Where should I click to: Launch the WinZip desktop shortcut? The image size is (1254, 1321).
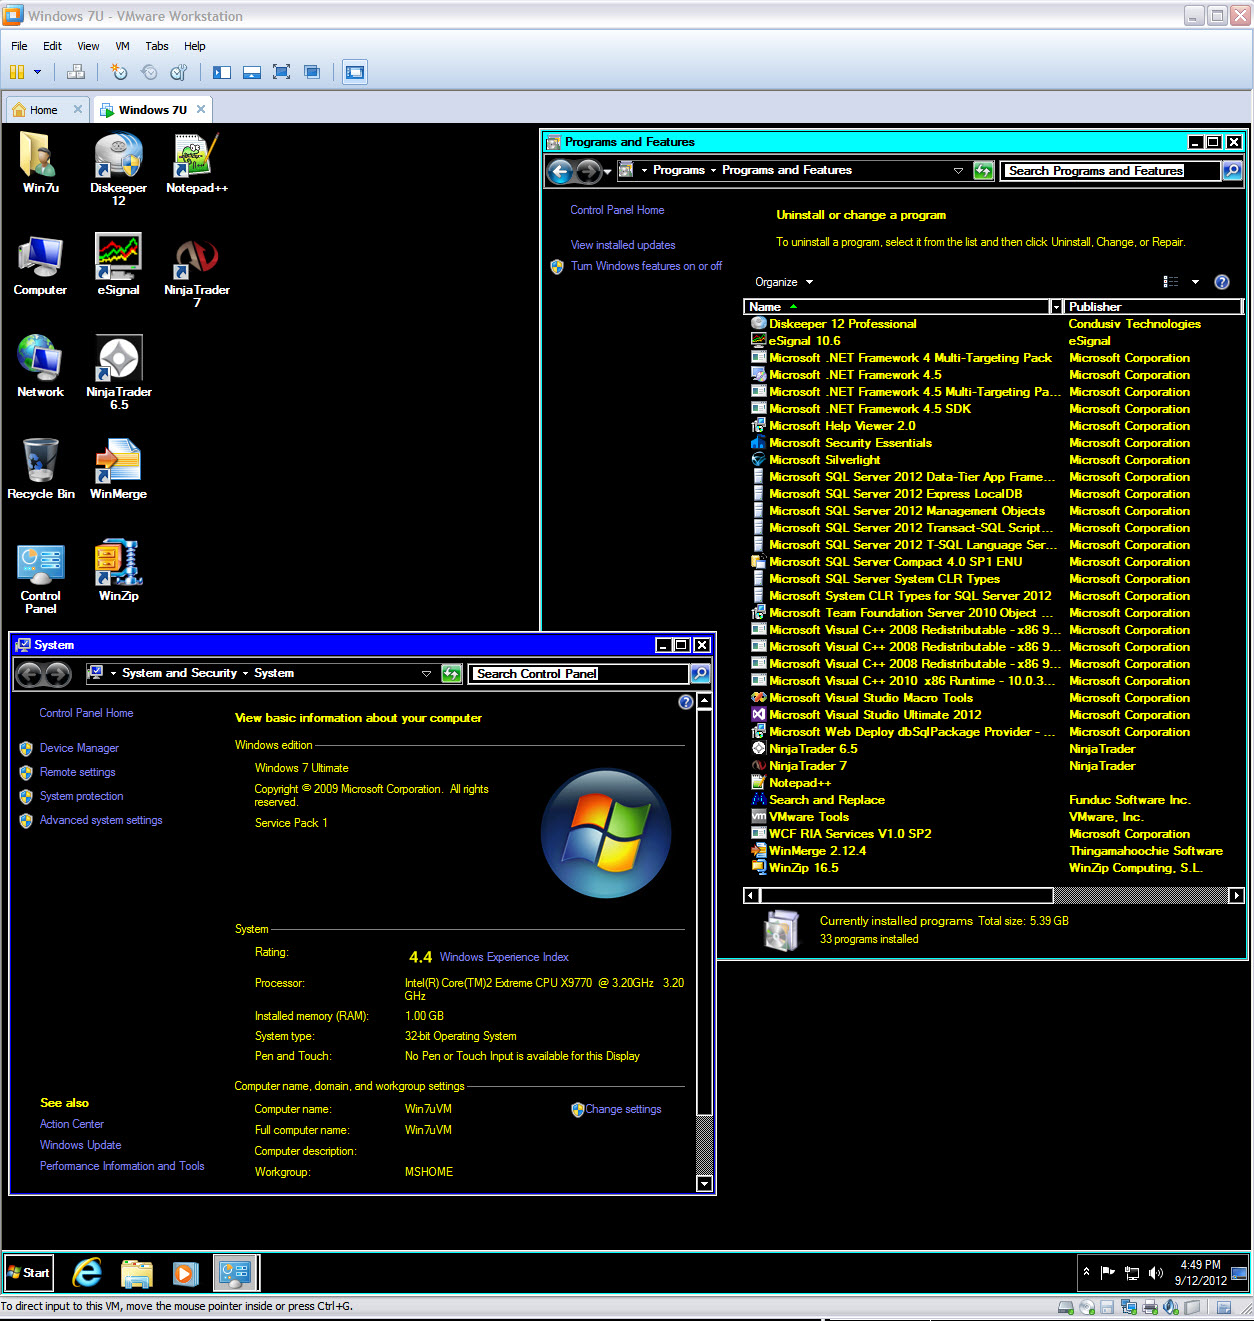pyautogui.click(x=118, y=571)
